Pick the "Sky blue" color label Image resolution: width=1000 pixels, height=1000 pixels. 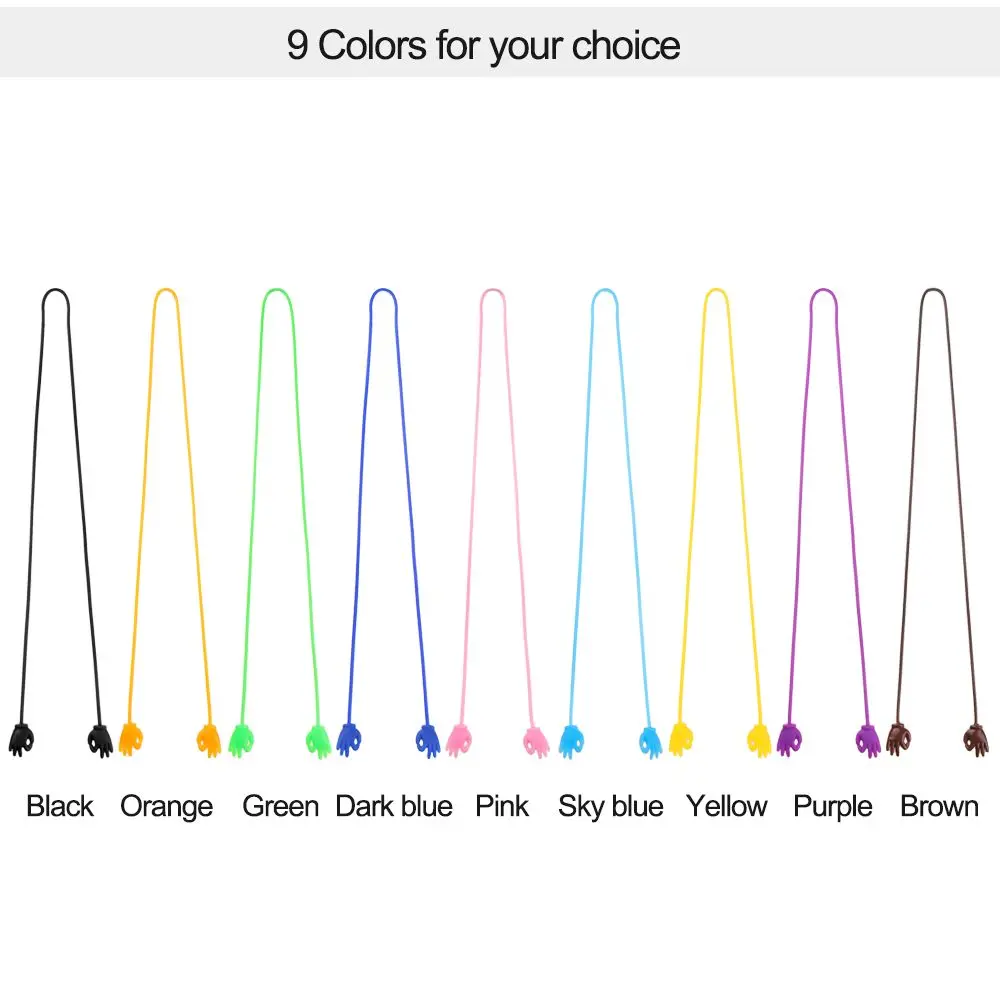pyautogui.click(x=611, y=806)
